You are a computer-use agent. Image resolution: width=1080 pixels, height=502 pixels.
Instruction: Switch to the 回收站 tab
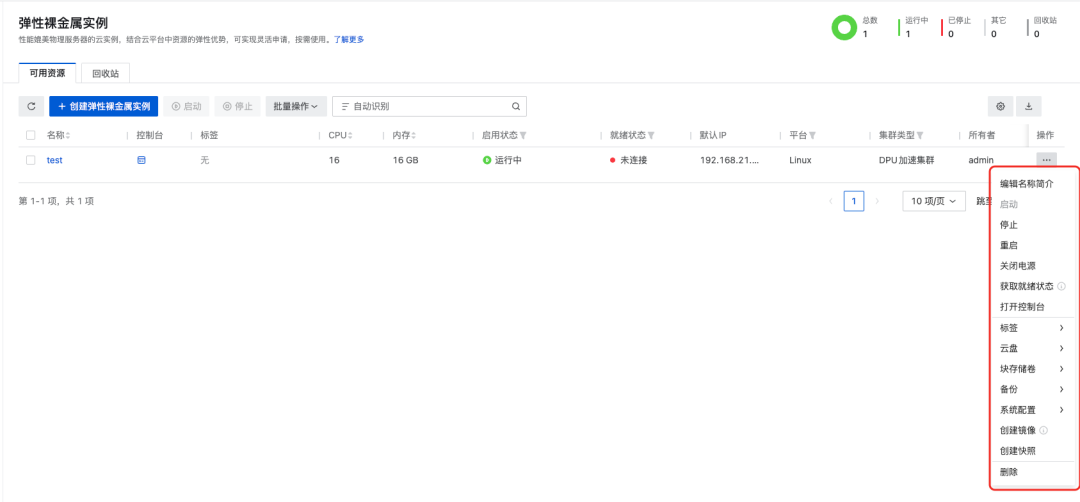(x=105, y=73)
